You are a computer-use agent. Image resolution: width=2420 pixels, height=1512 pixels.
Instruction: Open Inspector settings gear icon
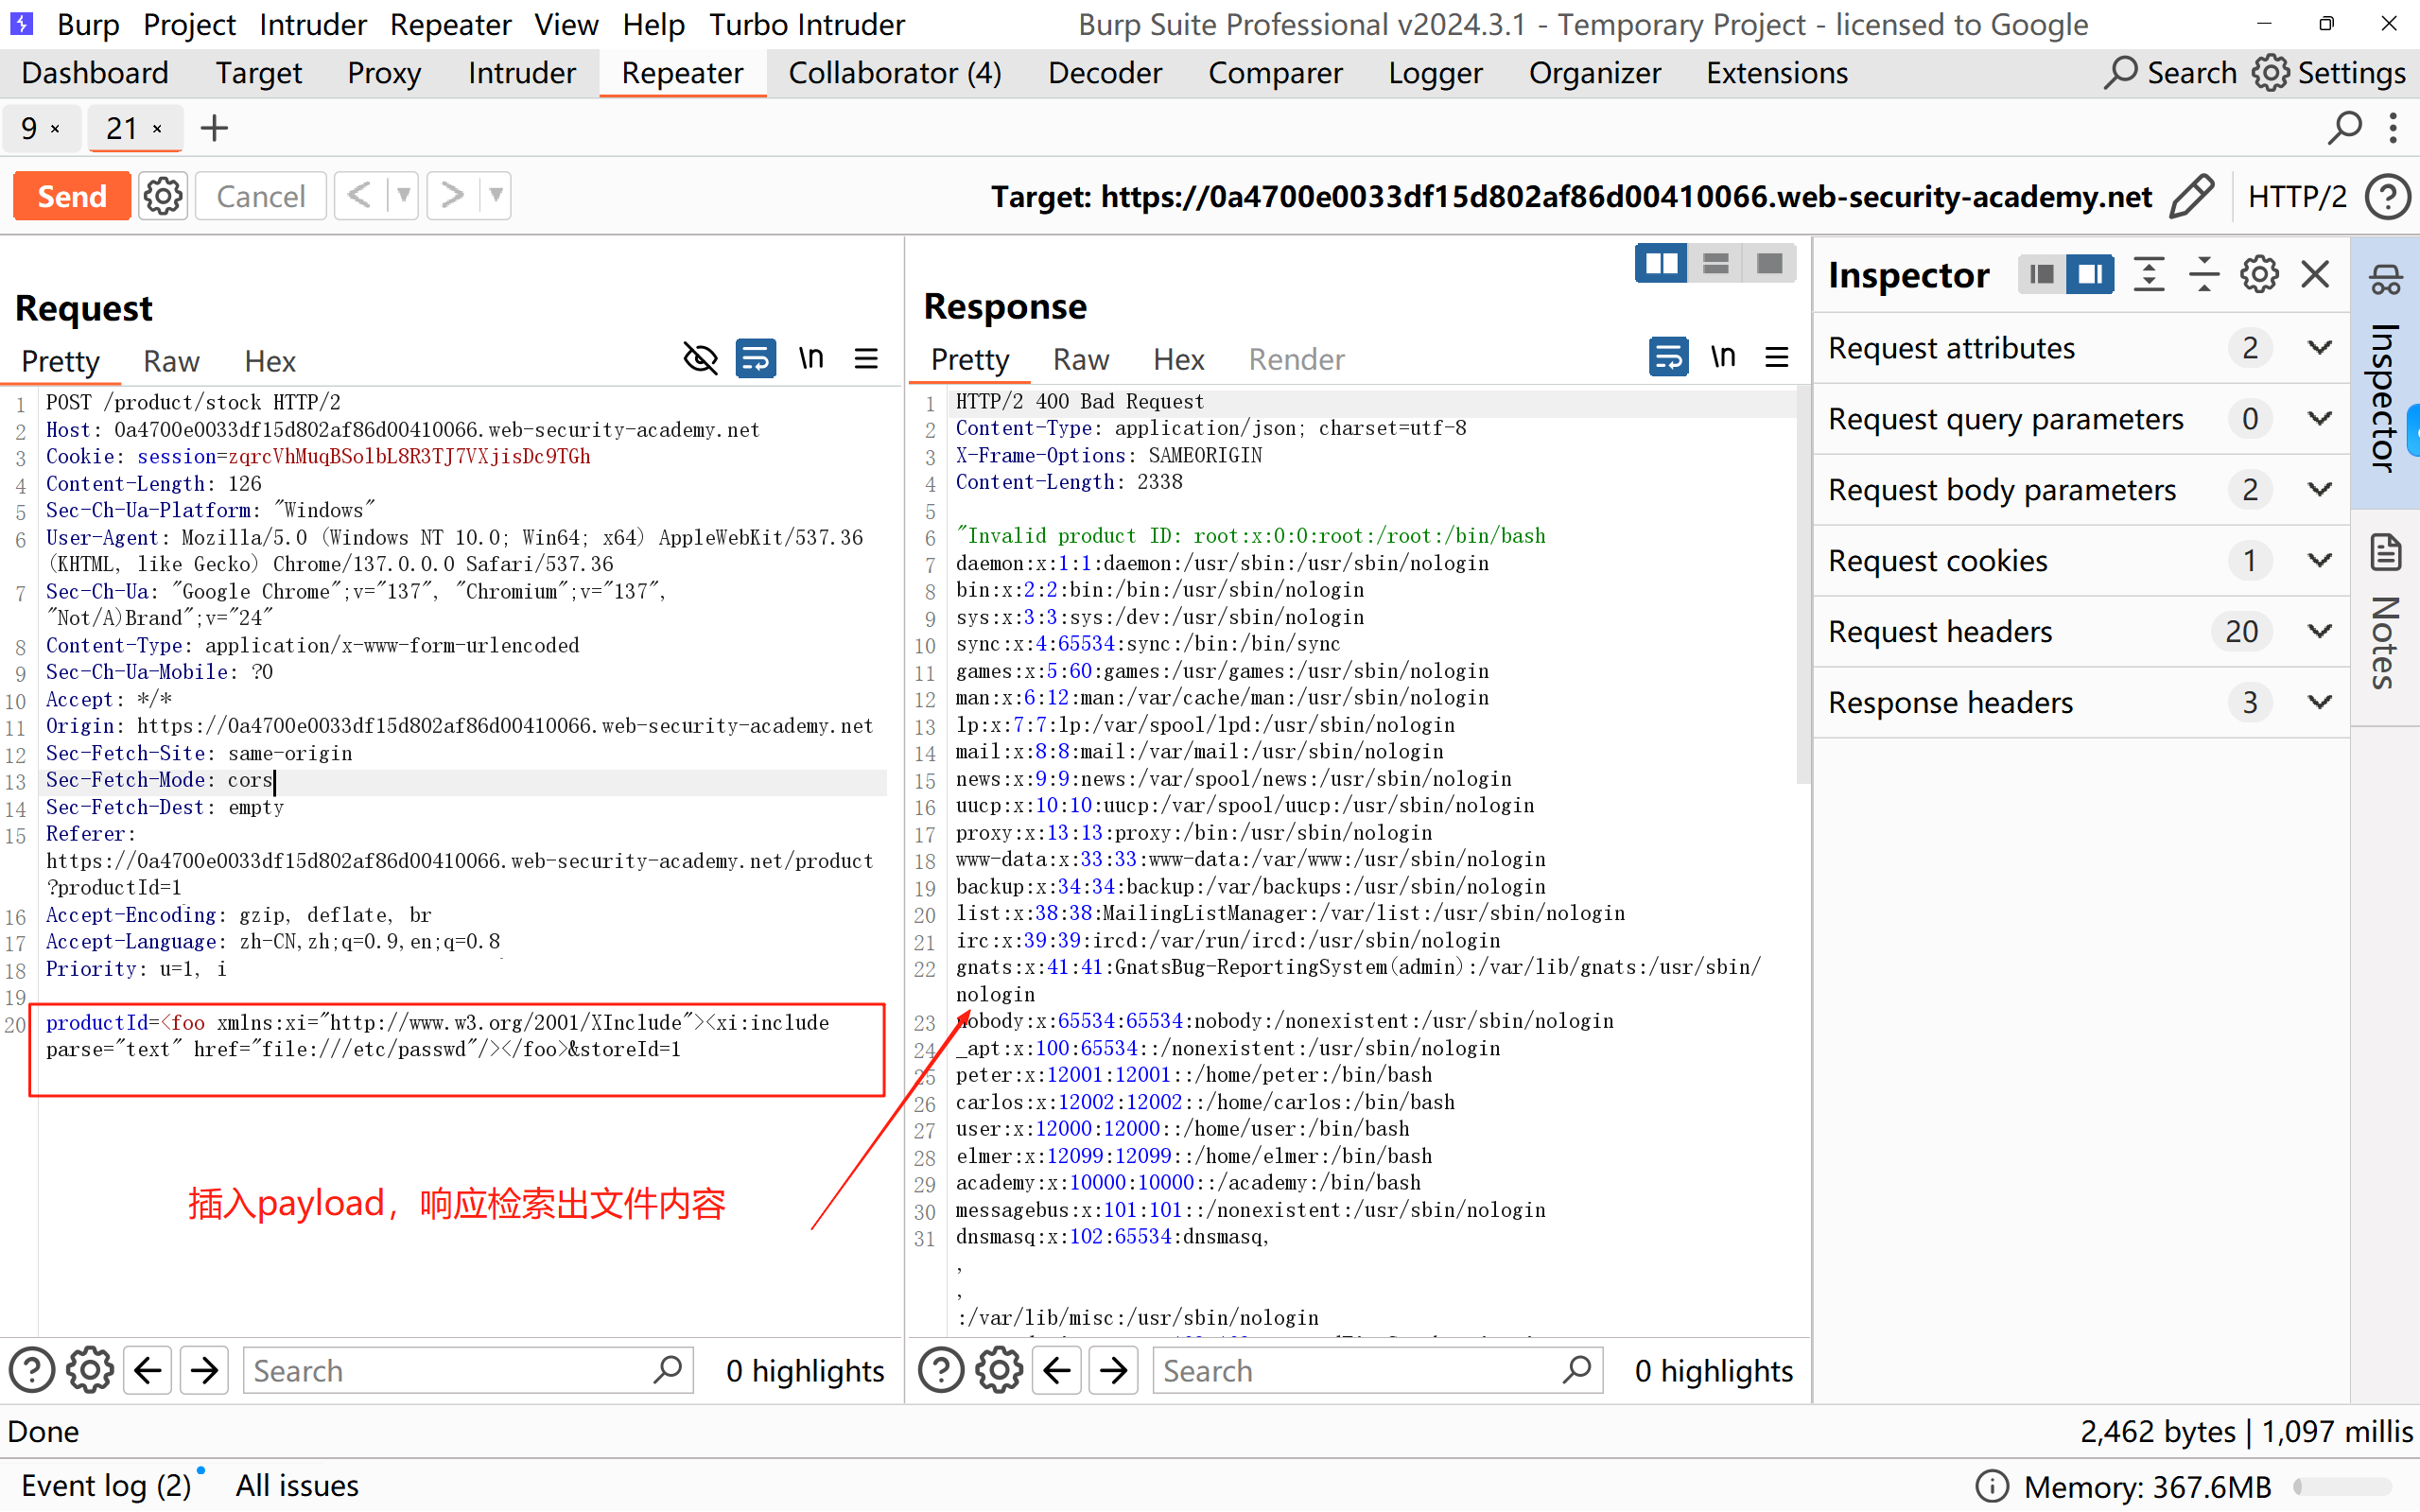[x=2259, y=274]
